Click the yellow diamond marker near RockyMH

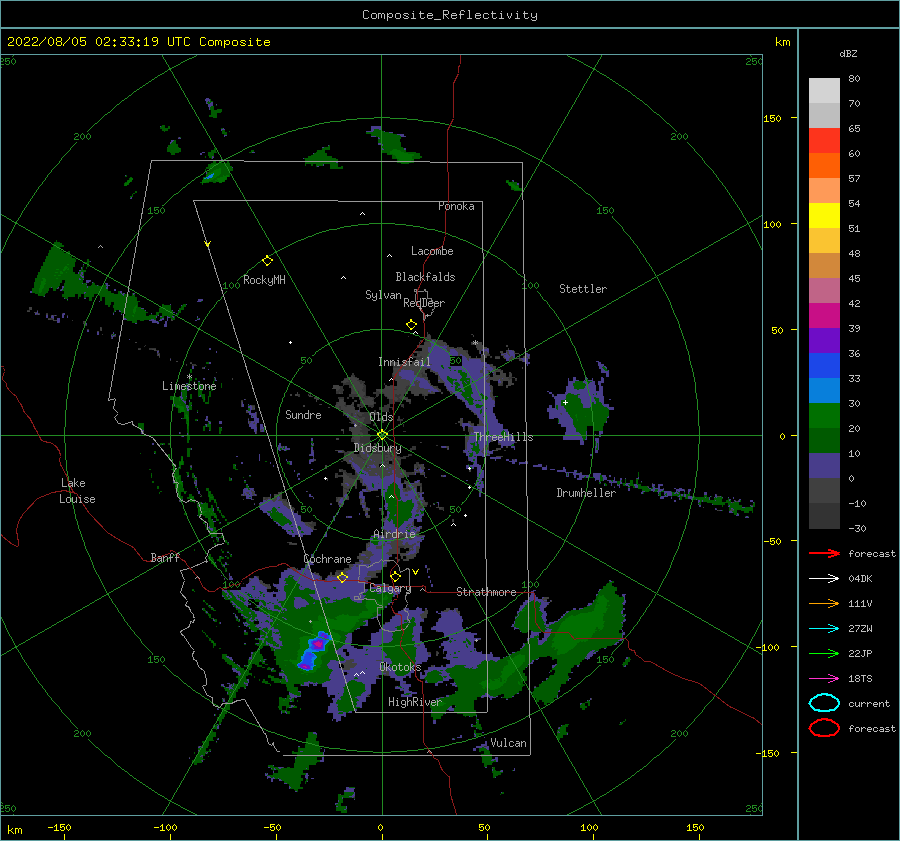tap(267, 261)
